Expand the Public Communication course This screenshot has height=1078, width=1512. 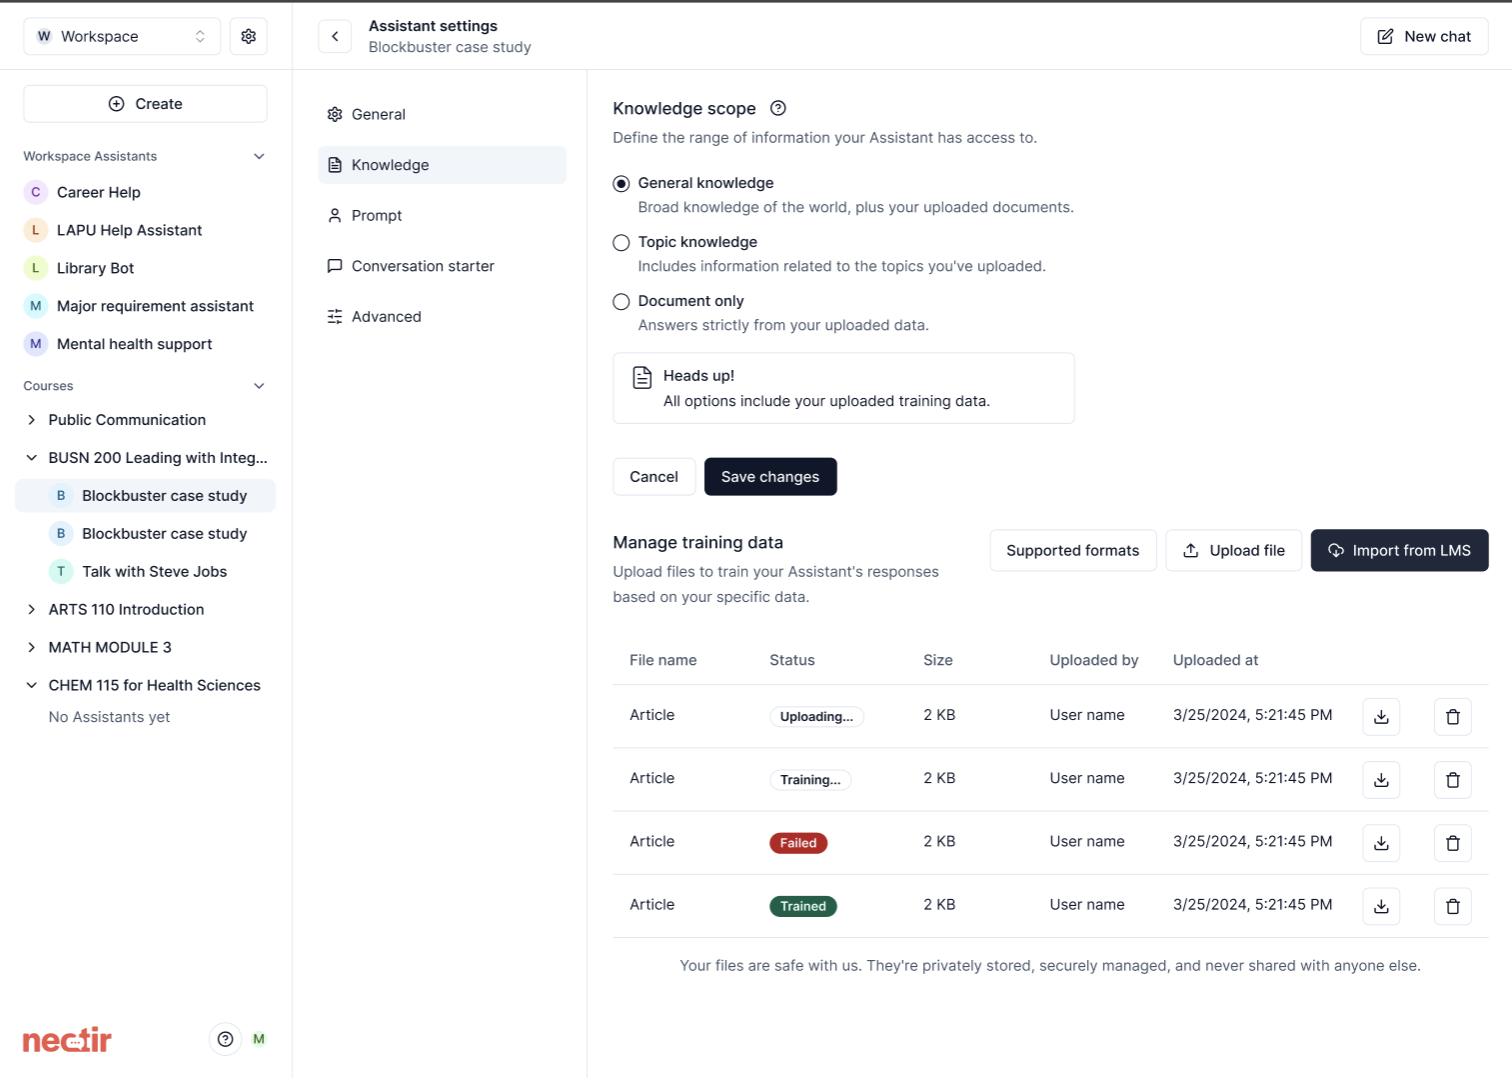(x=31, y=420)
